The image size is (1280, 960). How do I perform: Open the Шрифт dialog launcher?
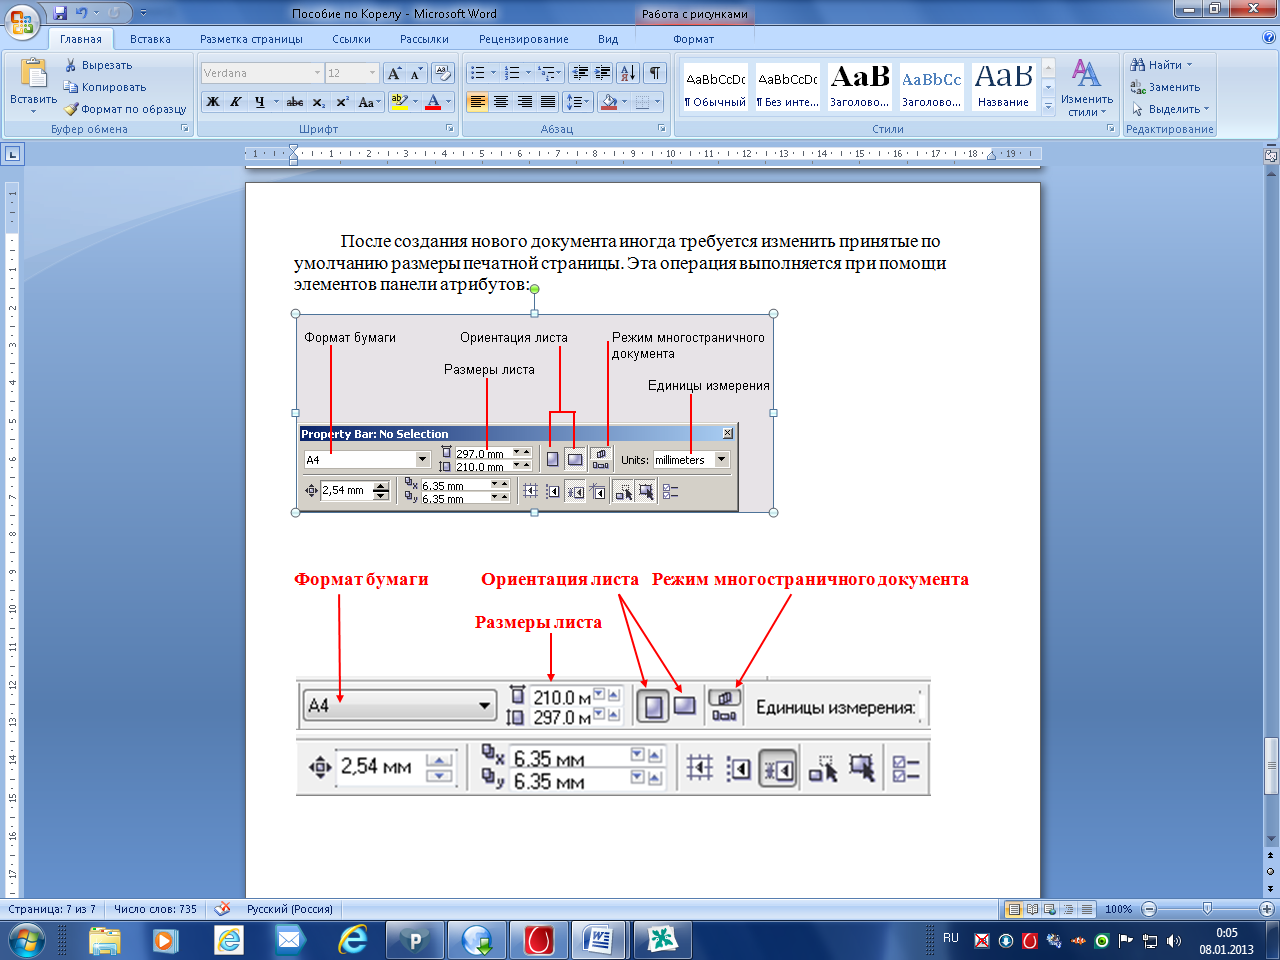click(x=449, y=129)
